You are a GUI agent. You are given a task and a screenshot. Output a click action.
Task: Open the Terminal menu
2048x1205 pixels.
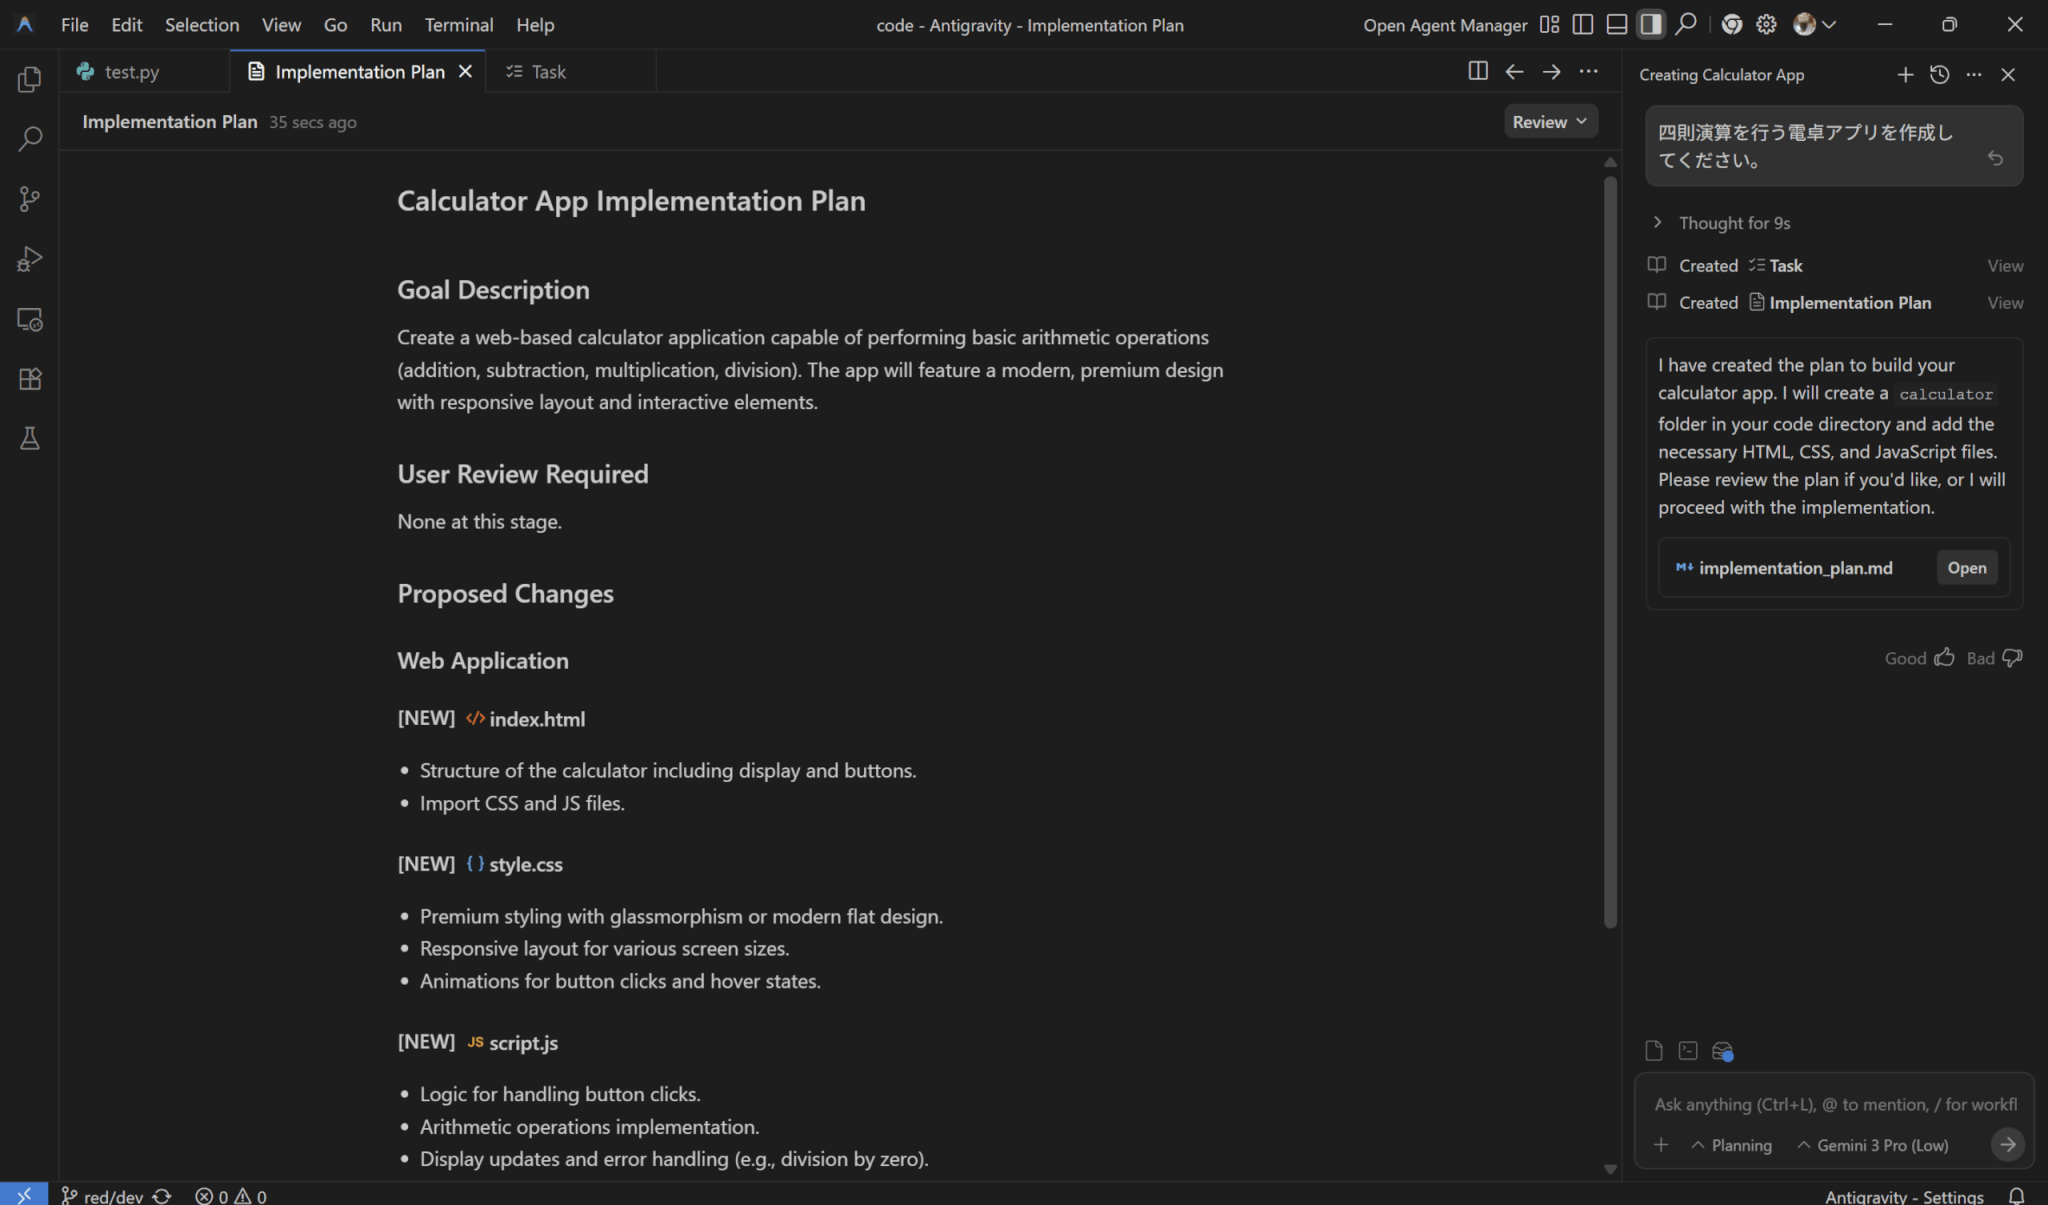click(458, 25)
